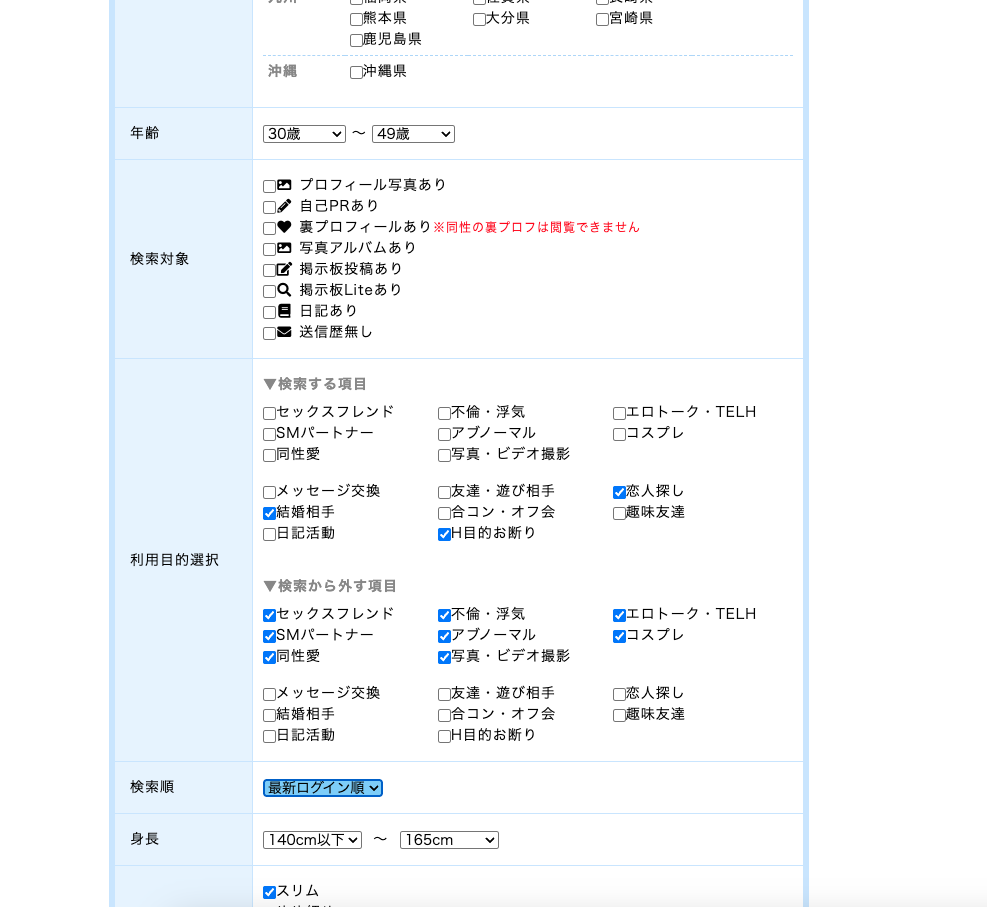Click the edit icon beside 掲示板投稿あり
Viewport: 987px width, 907px height.
click(285, 269)
